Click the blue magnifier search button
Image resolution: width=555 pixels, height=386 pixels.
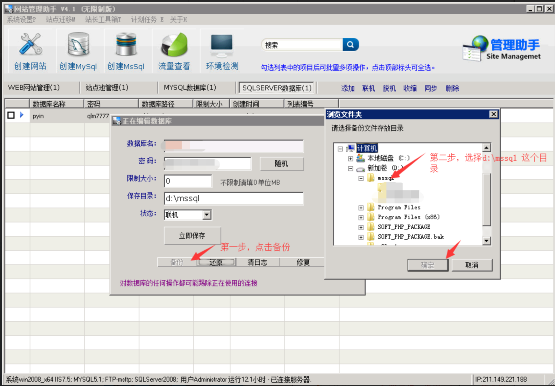(x=350, y=45)
